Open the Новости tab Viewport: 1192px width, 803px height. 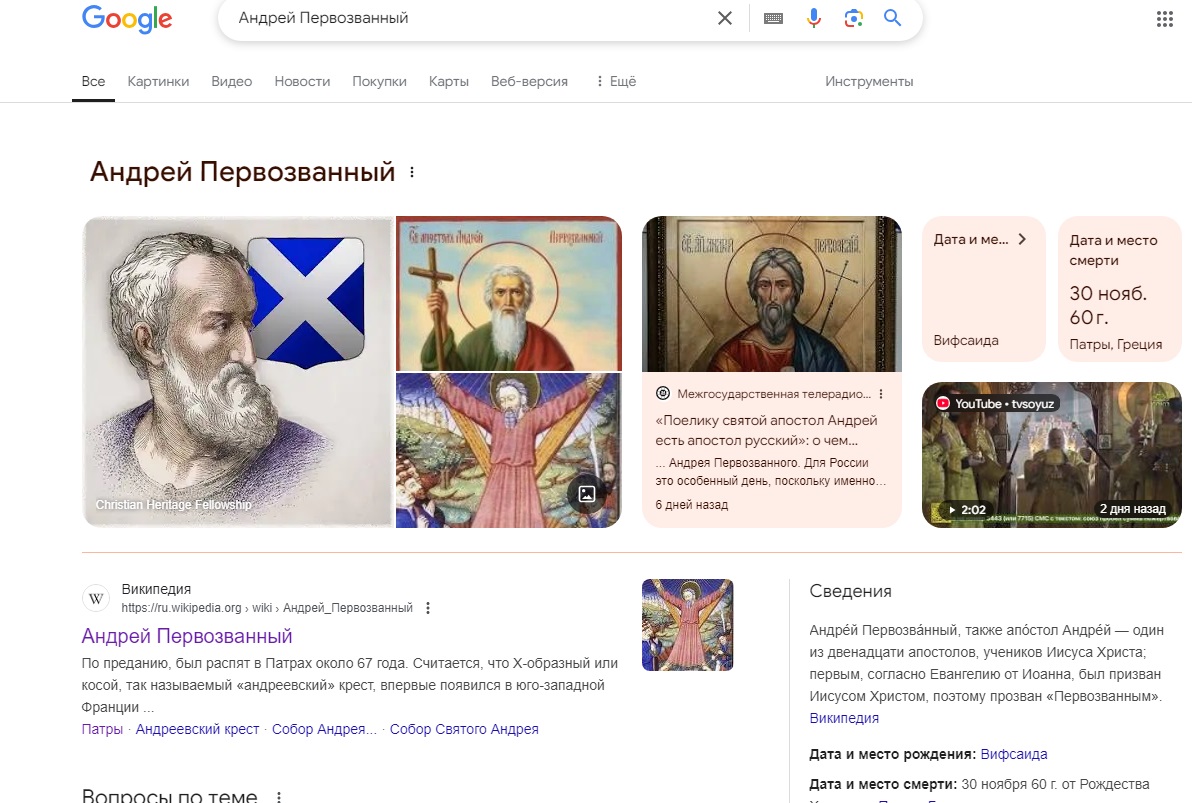click(x=302, y=81)
